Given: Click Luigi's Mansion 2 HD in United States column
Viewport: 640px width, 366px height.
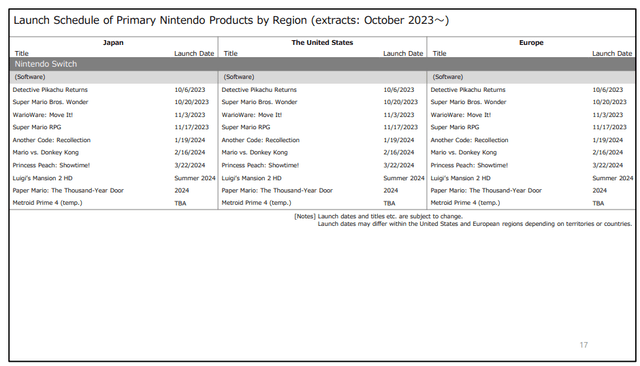Looking at the screenshot, I should 251,178.
